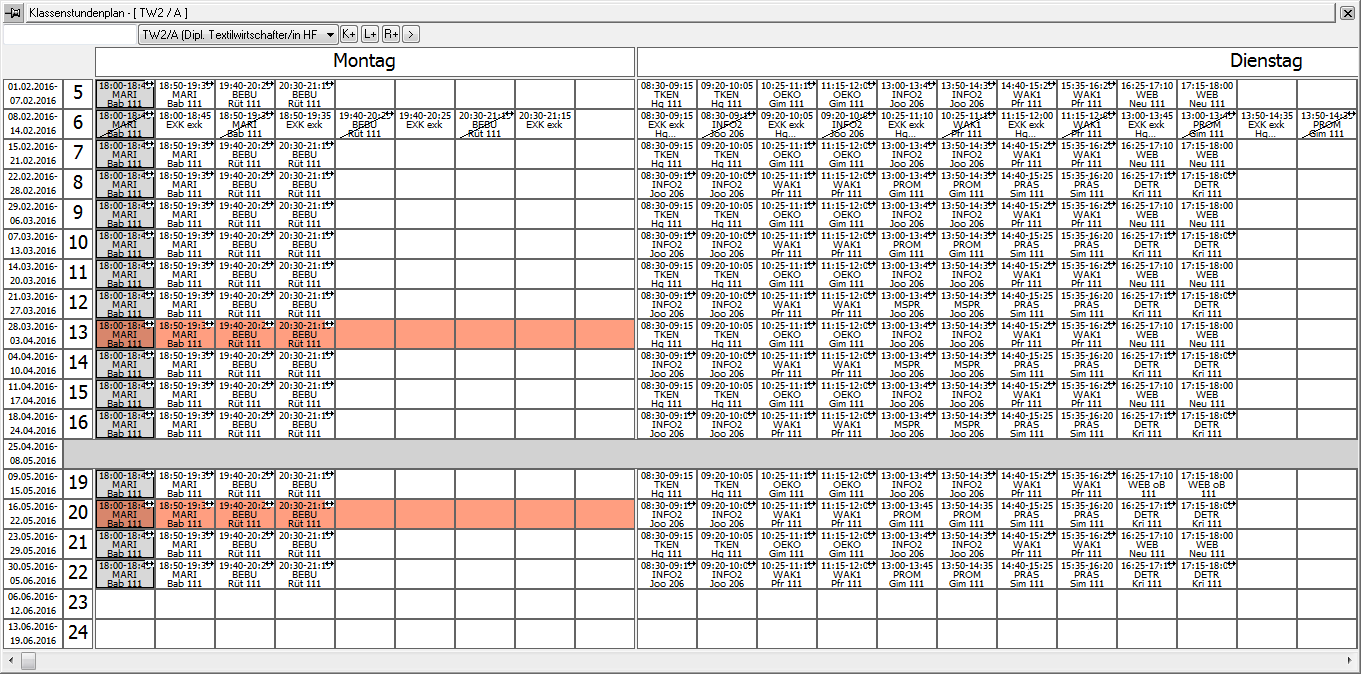Click week 20 number cell
Viewport: 1361px width, 674px height.
[78, 514]
